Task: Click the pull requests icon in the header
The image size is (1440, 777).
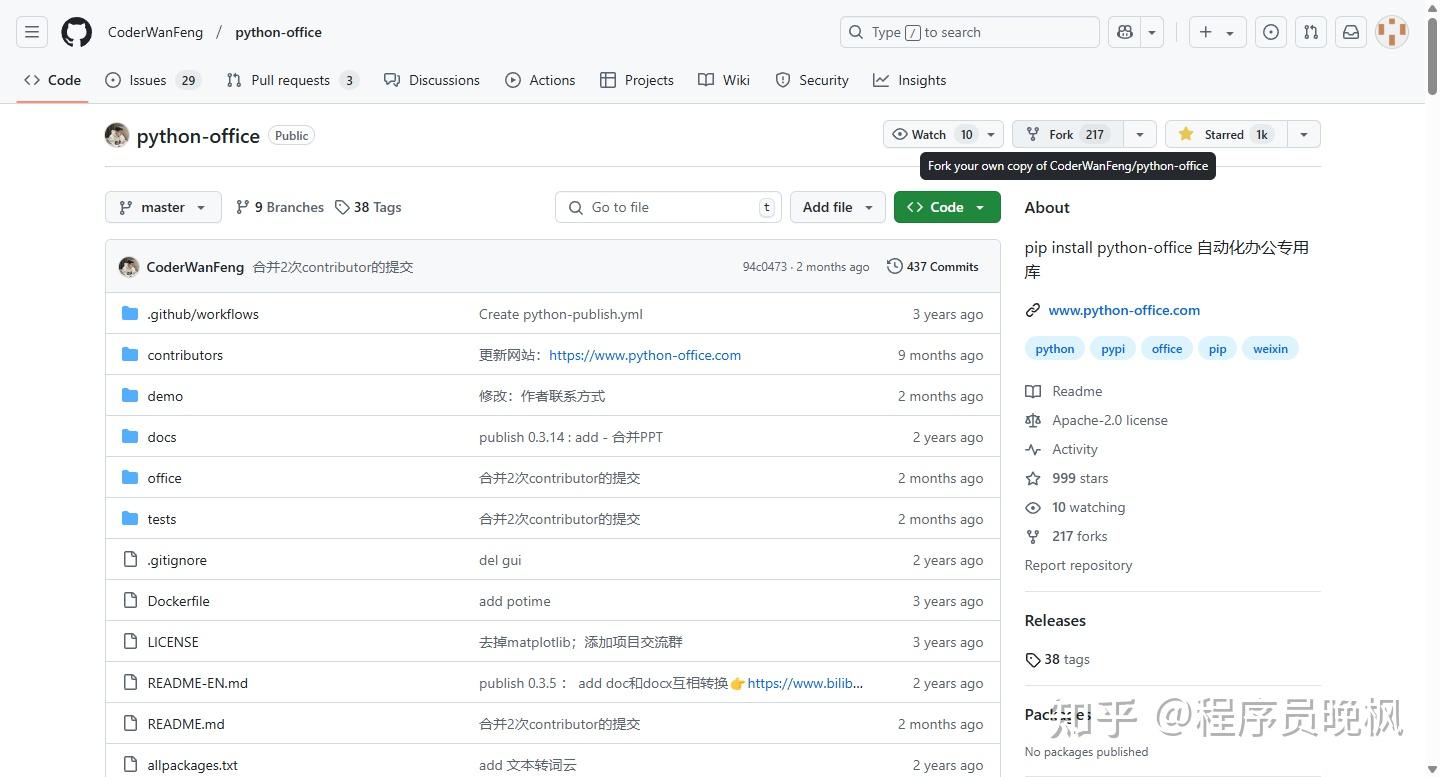Action: coord(1310,31)
